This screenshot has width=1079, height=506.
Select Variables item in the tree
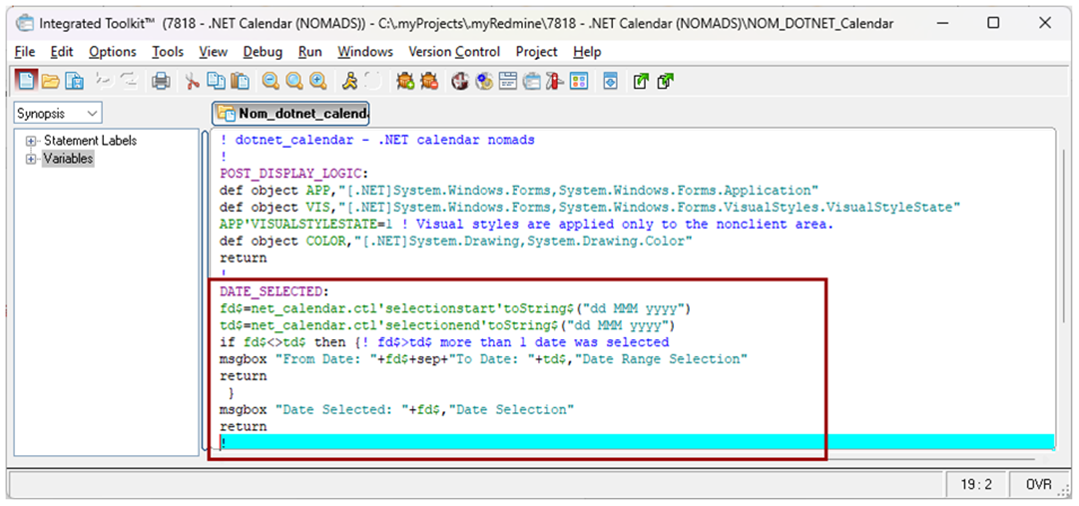click(68, 159)
